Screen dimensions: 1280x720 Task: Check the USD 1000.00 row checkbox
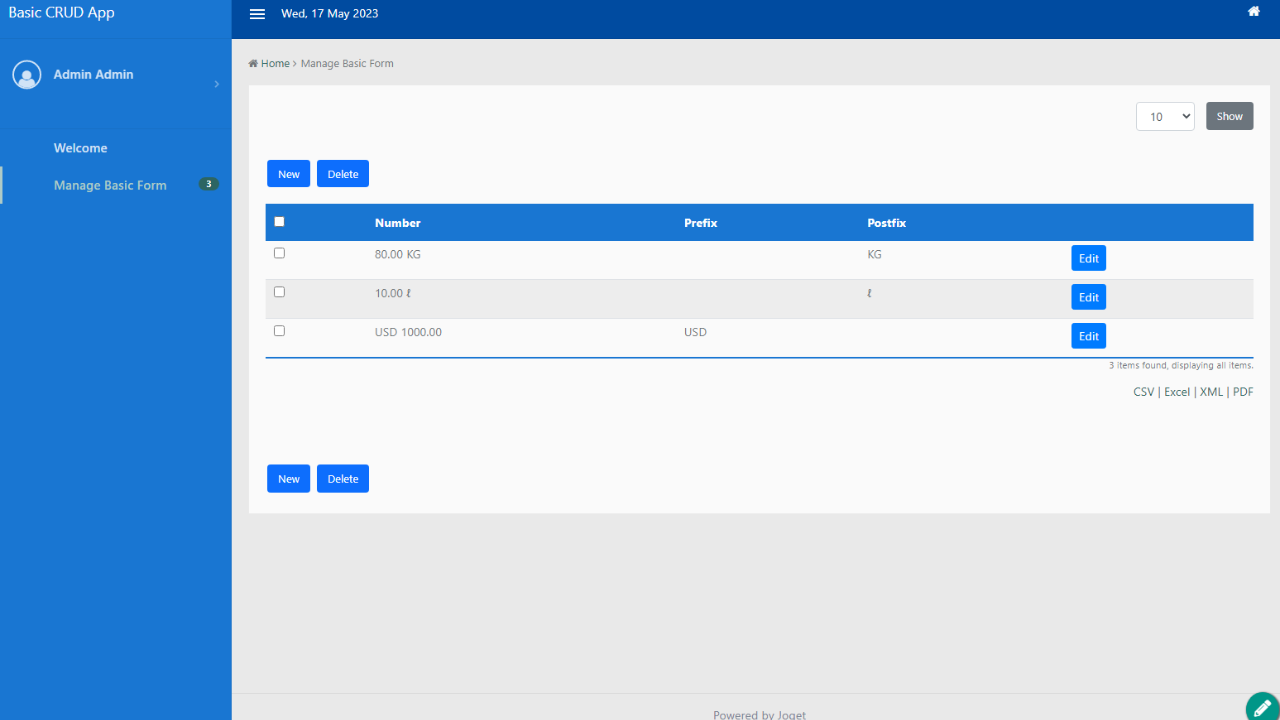279,331
